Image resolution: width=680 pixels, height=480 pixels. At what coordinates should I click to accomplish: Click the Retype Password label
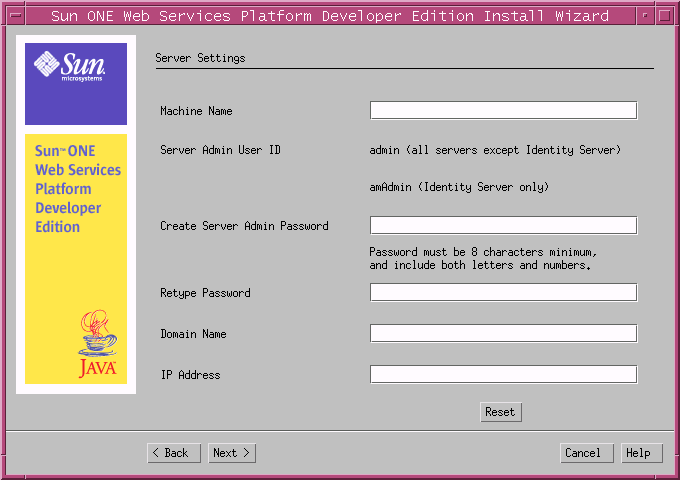[x=205, y=293]
